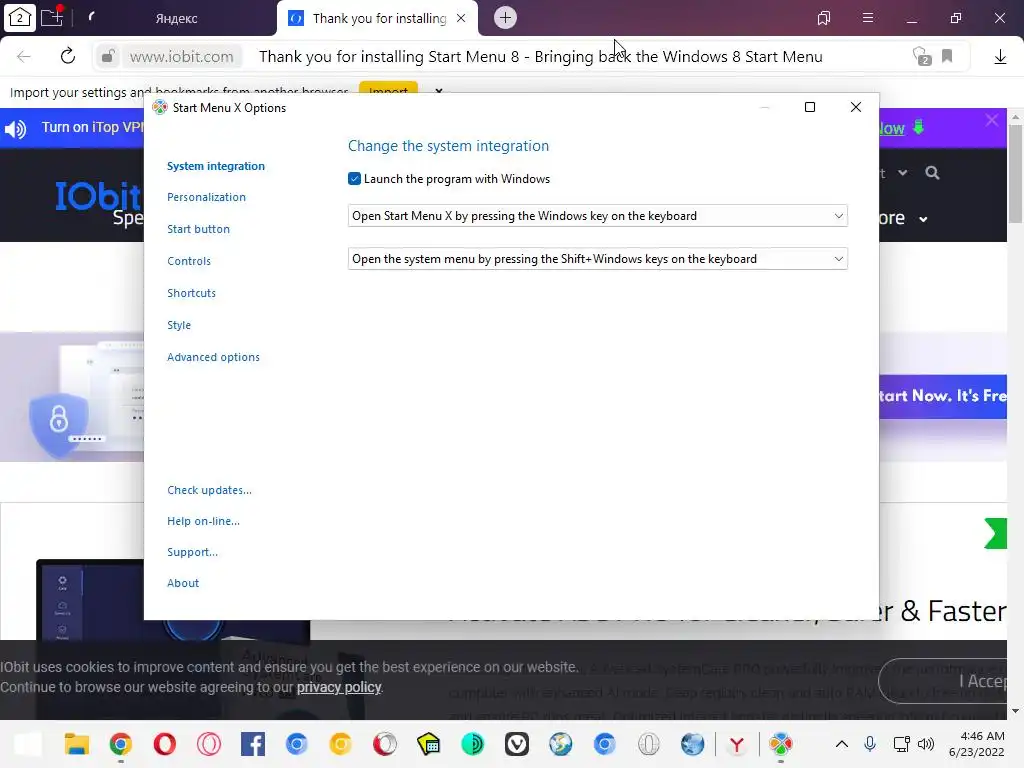This screenshot has height=768, width=1024.
Task: Dismiss the import settings bar
Action: tap(439, 91)
